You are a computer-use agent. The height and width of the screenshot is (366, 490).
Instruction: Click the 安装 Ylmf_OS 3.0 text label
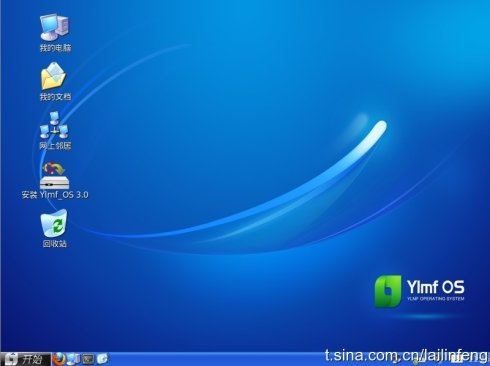tap(55, 195)
